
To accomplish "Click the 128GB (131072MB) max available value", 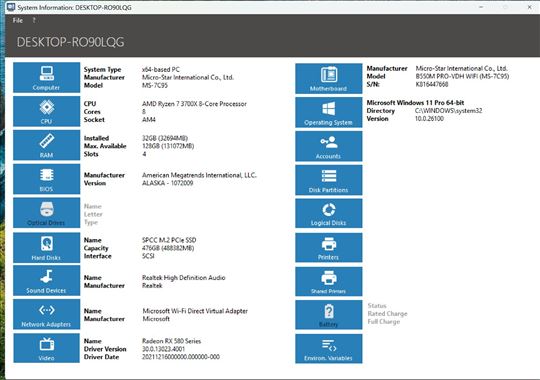I will pos(168,146).
